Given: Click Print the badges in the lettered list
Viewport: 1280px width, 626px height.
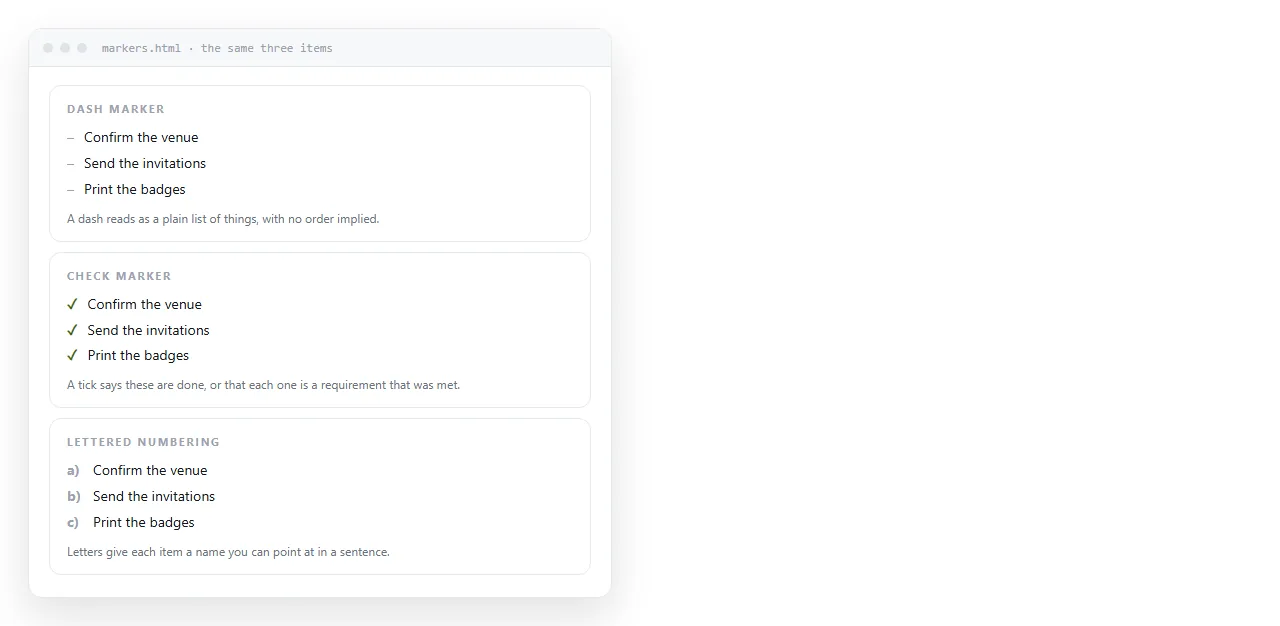Looking at the screenshot, I should [144, 522].
